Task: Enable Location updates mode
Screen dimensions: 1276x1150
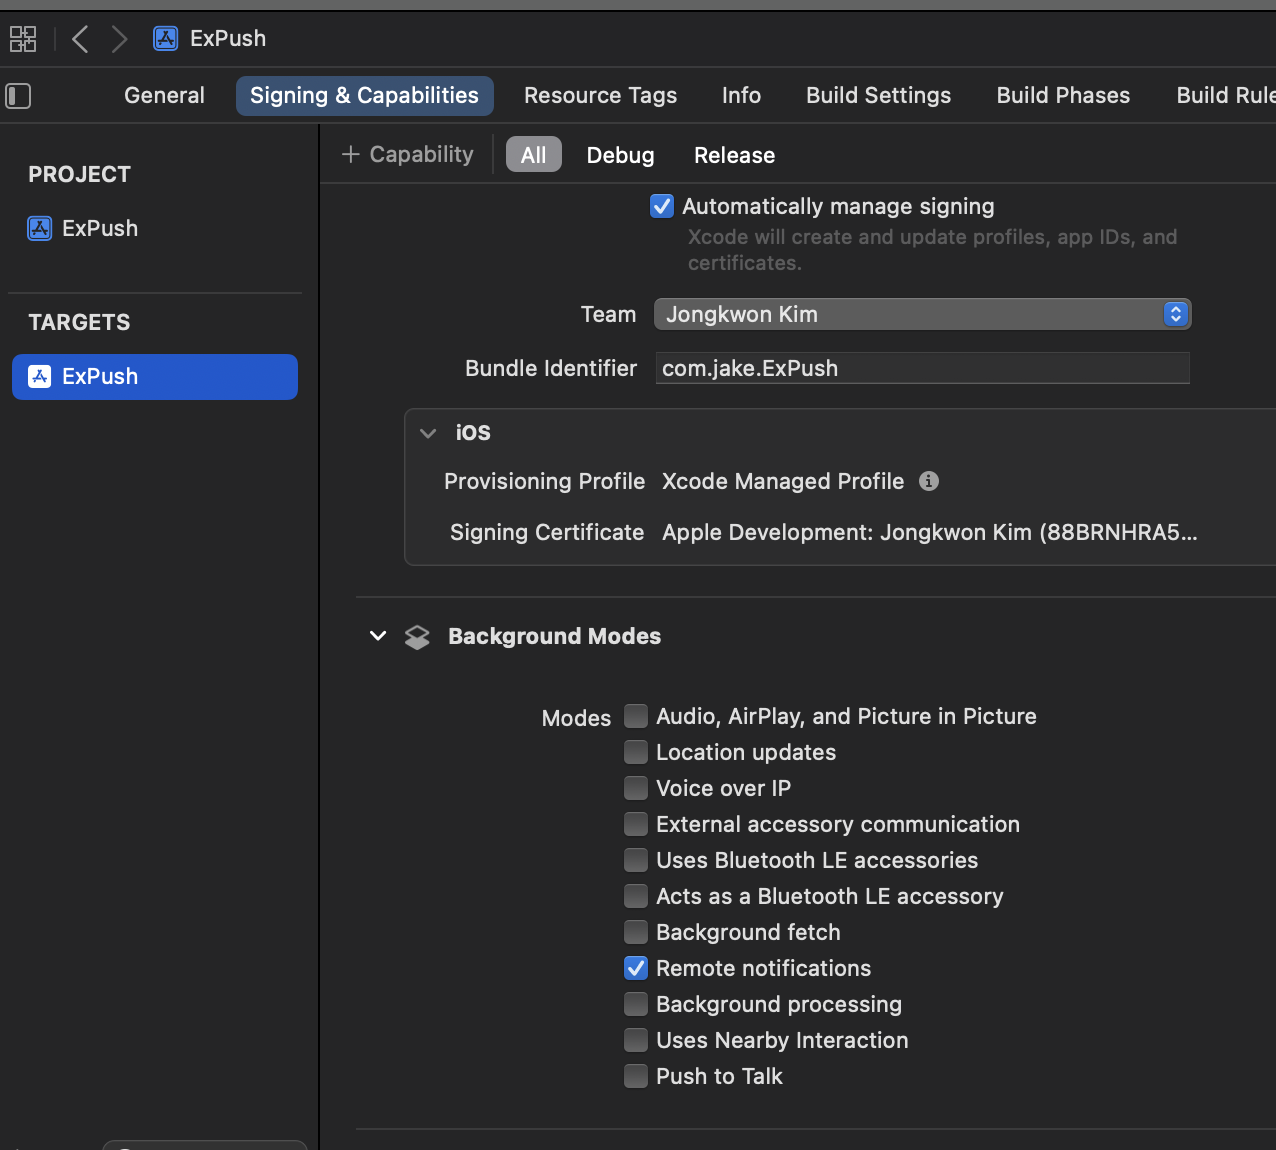Action: (x=636, y=752)
